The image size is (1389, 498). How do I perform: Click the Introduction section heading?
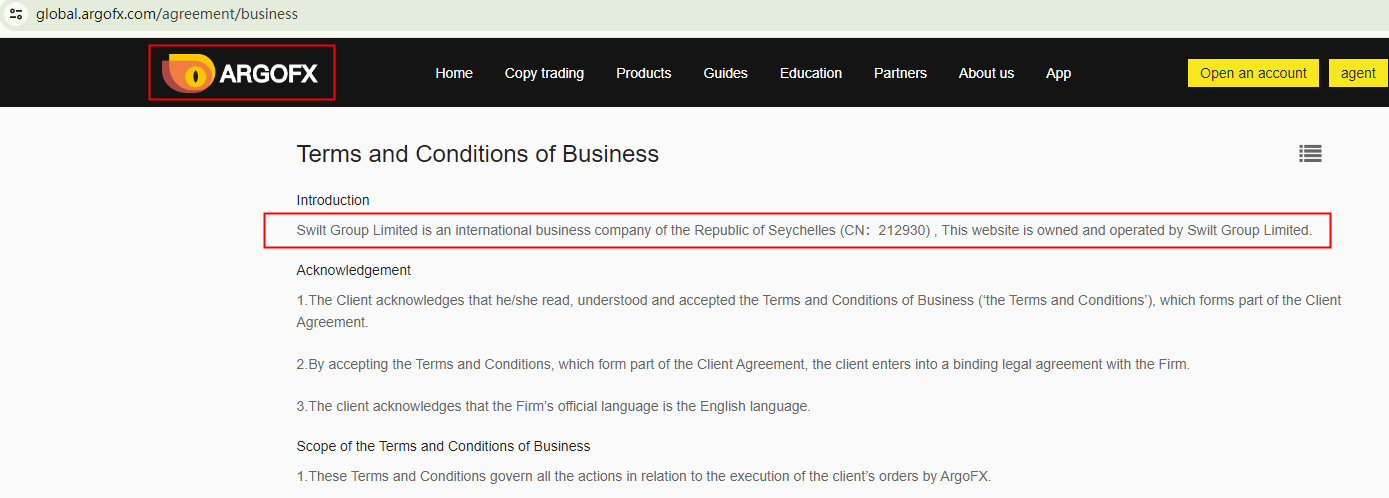(x=333, y=200)
